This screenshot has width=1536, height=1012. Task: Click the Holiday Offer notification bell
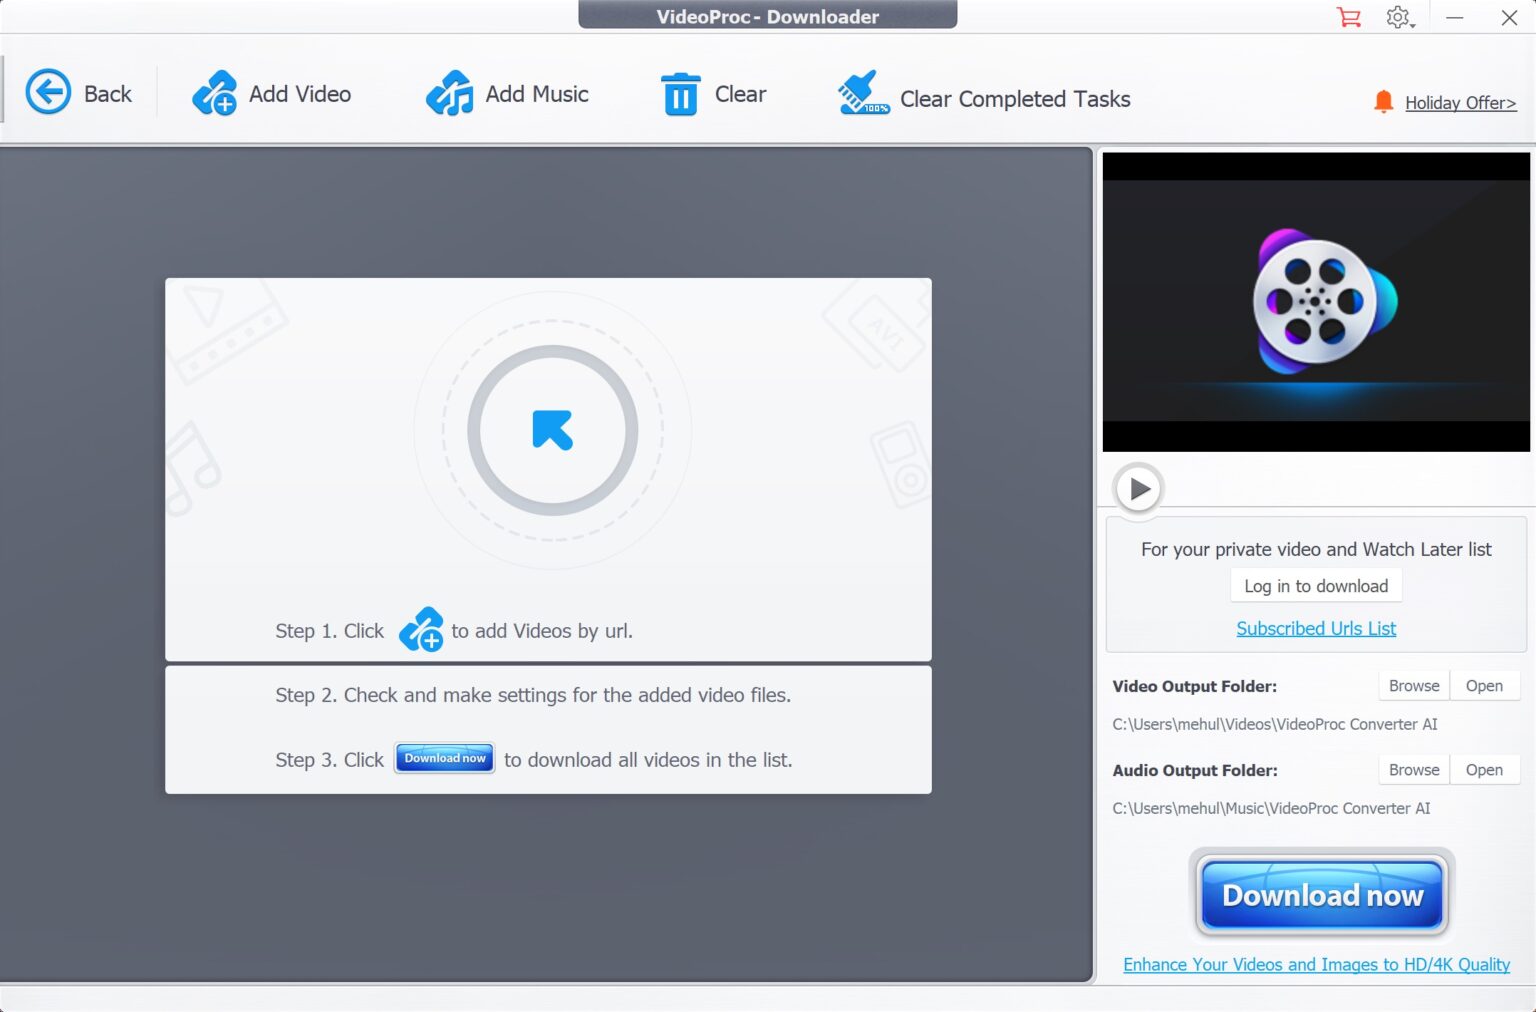(1384, 102)
